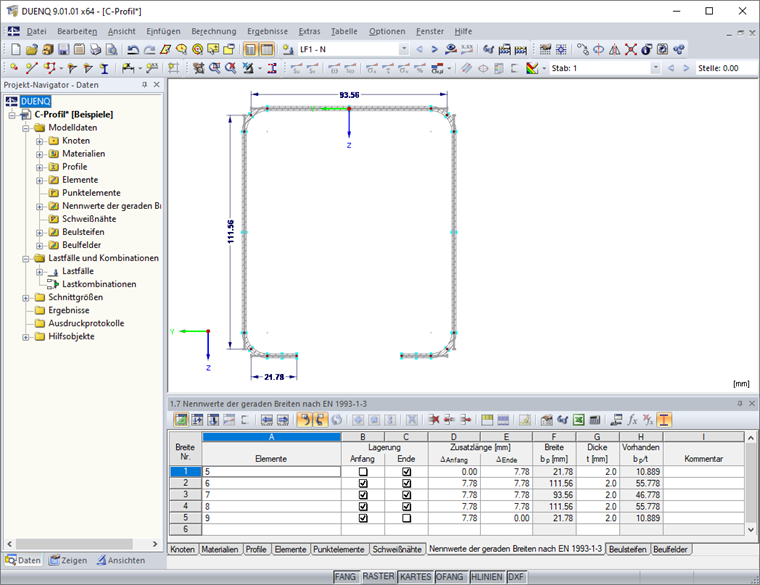
Task: Toggle the navigator panel display icon
Action: [251, 49]
